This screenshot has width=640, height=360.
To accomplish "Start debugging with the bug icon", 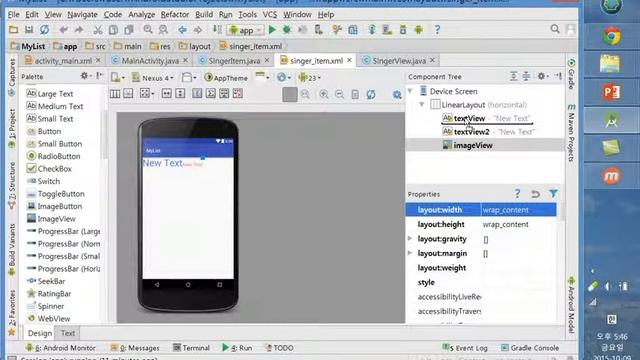I will [x=287, y=29].
